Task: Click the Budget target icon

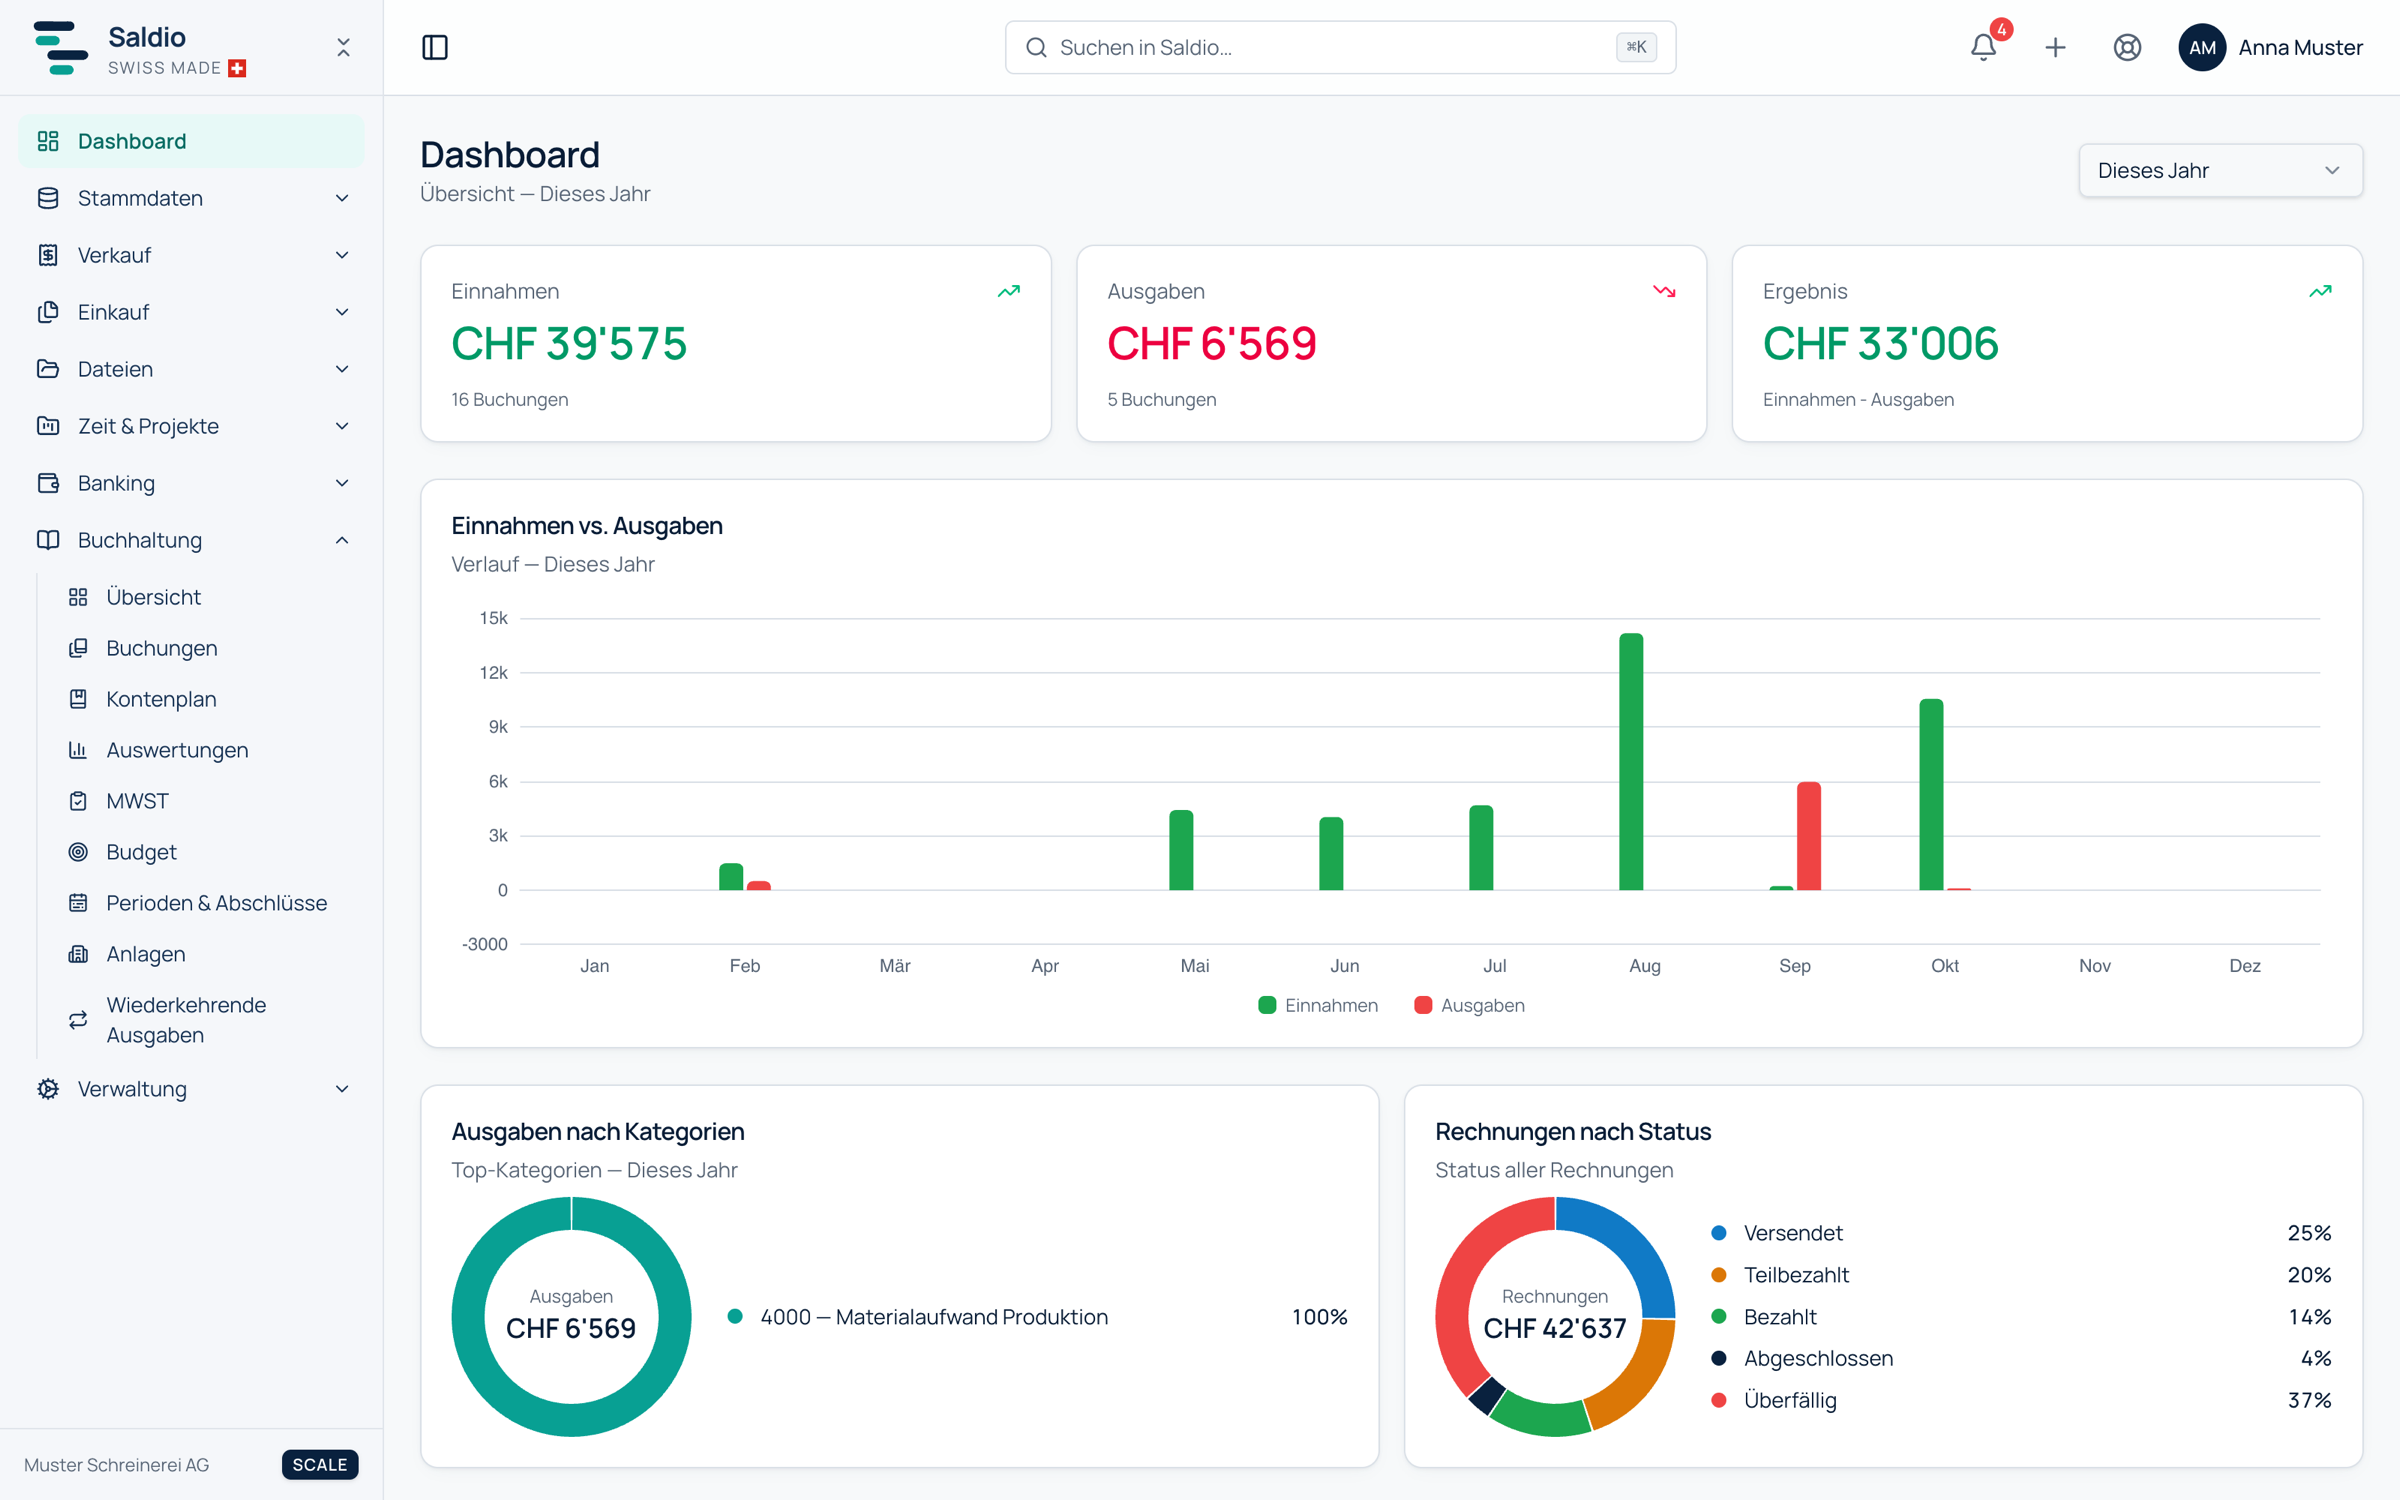Action: tap(78, 852)
